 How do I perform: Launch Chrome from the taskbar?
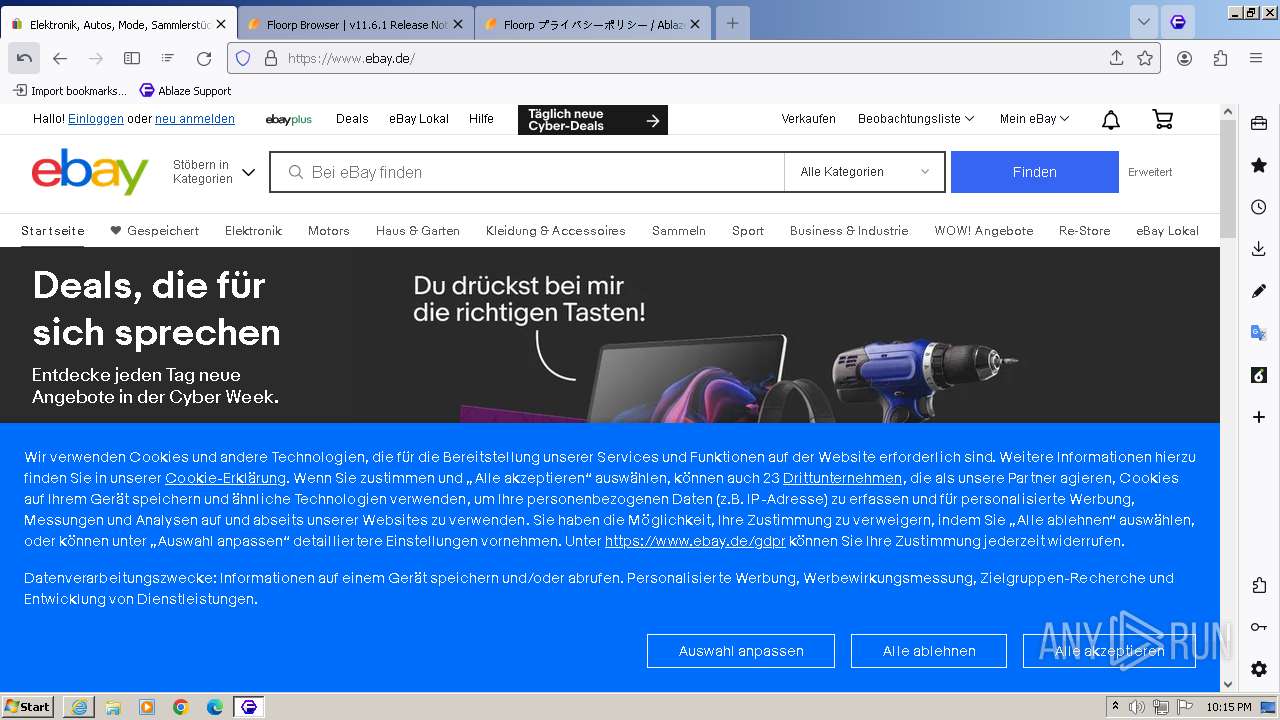pos(181,707)
